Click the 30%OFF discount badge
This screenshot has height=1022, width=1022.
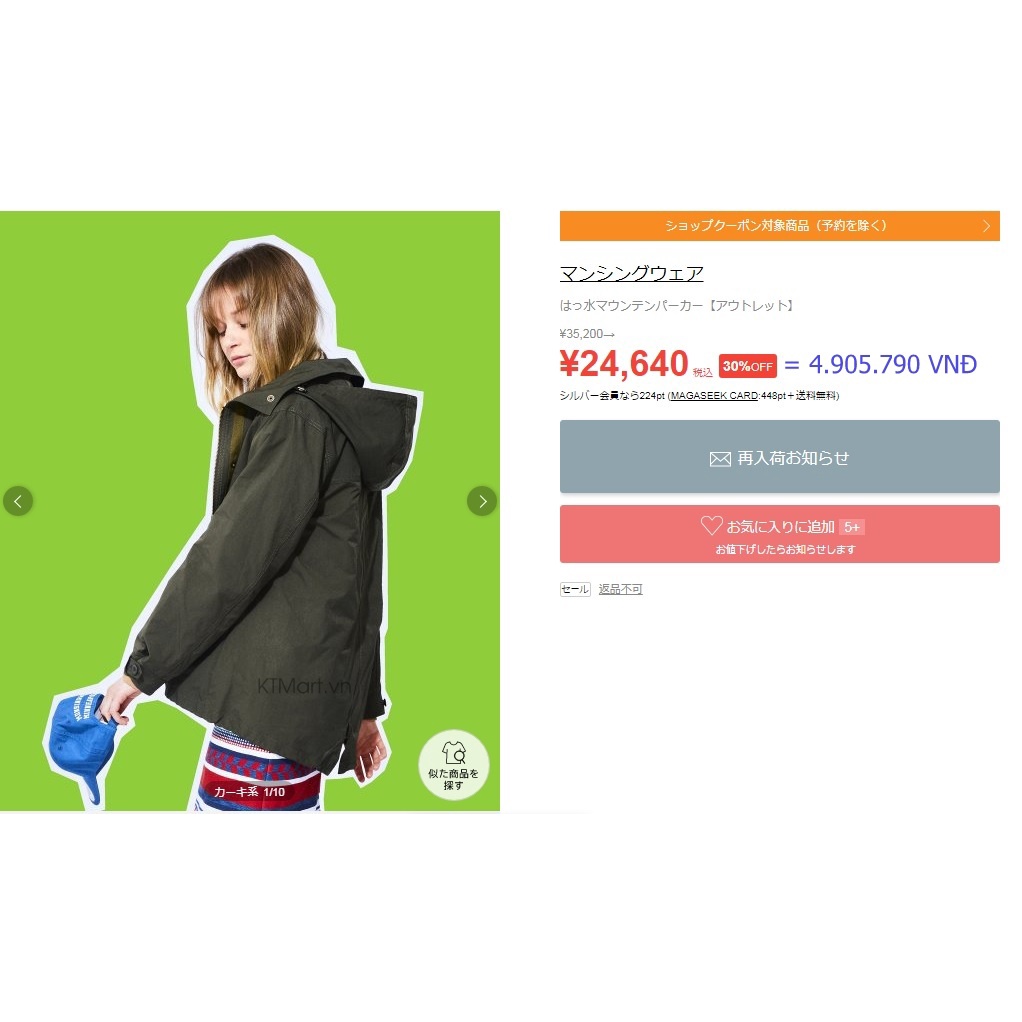click(748, 366)
